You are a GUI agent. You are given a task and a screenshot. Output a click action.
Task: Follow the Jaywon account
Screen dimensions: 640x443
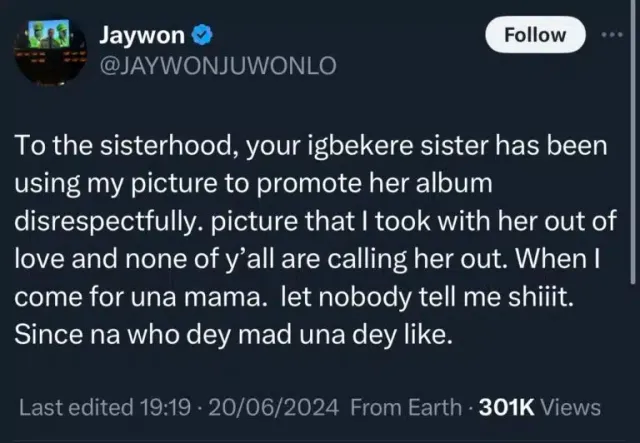535,35
